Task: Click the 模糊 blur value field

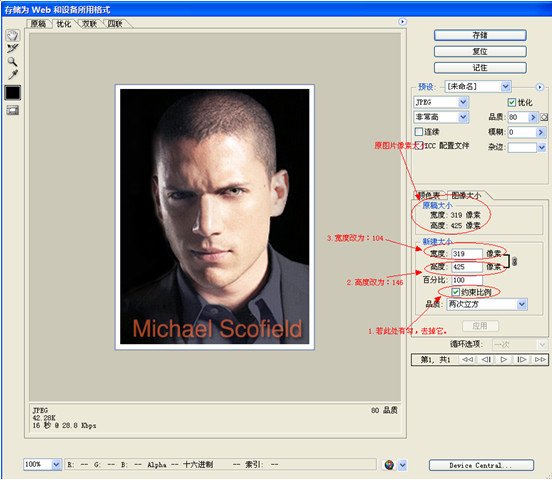Action: pyautogui.click(x=522, y=132)
